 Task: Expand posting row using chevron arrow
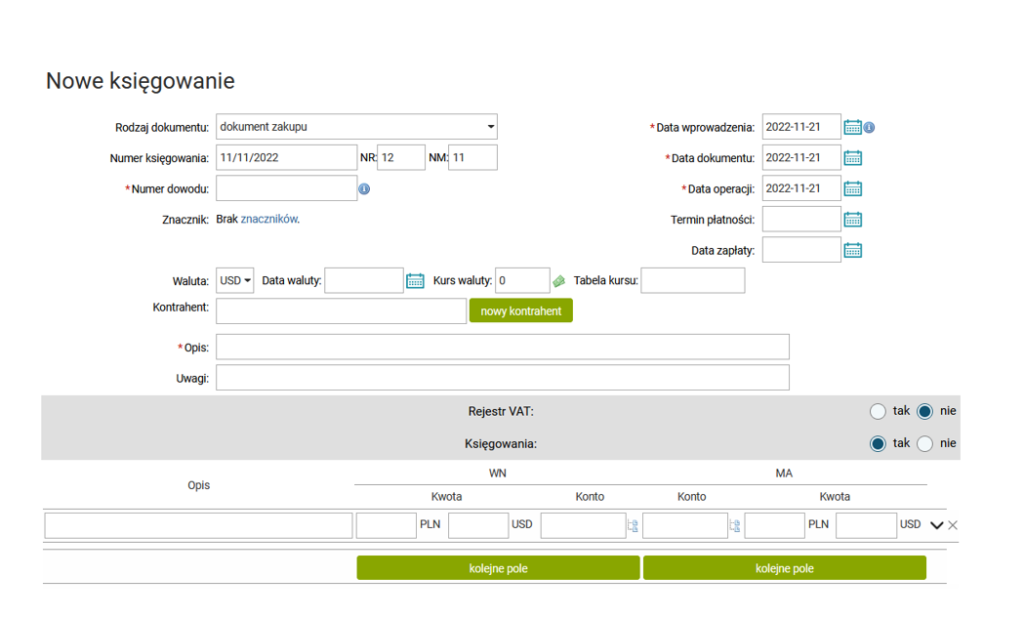pyautogui.click(x=936, y=525)
